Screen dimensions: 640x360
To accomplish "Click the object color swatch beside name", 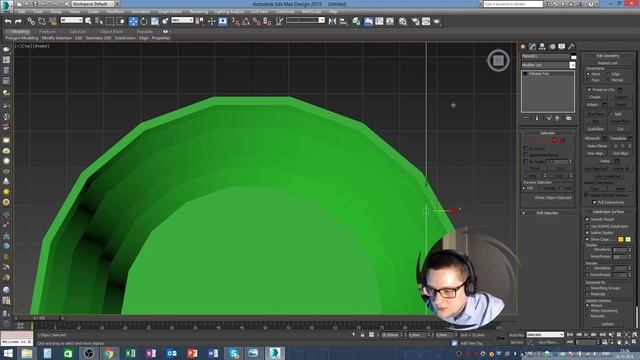I will (x=573, y=56).
